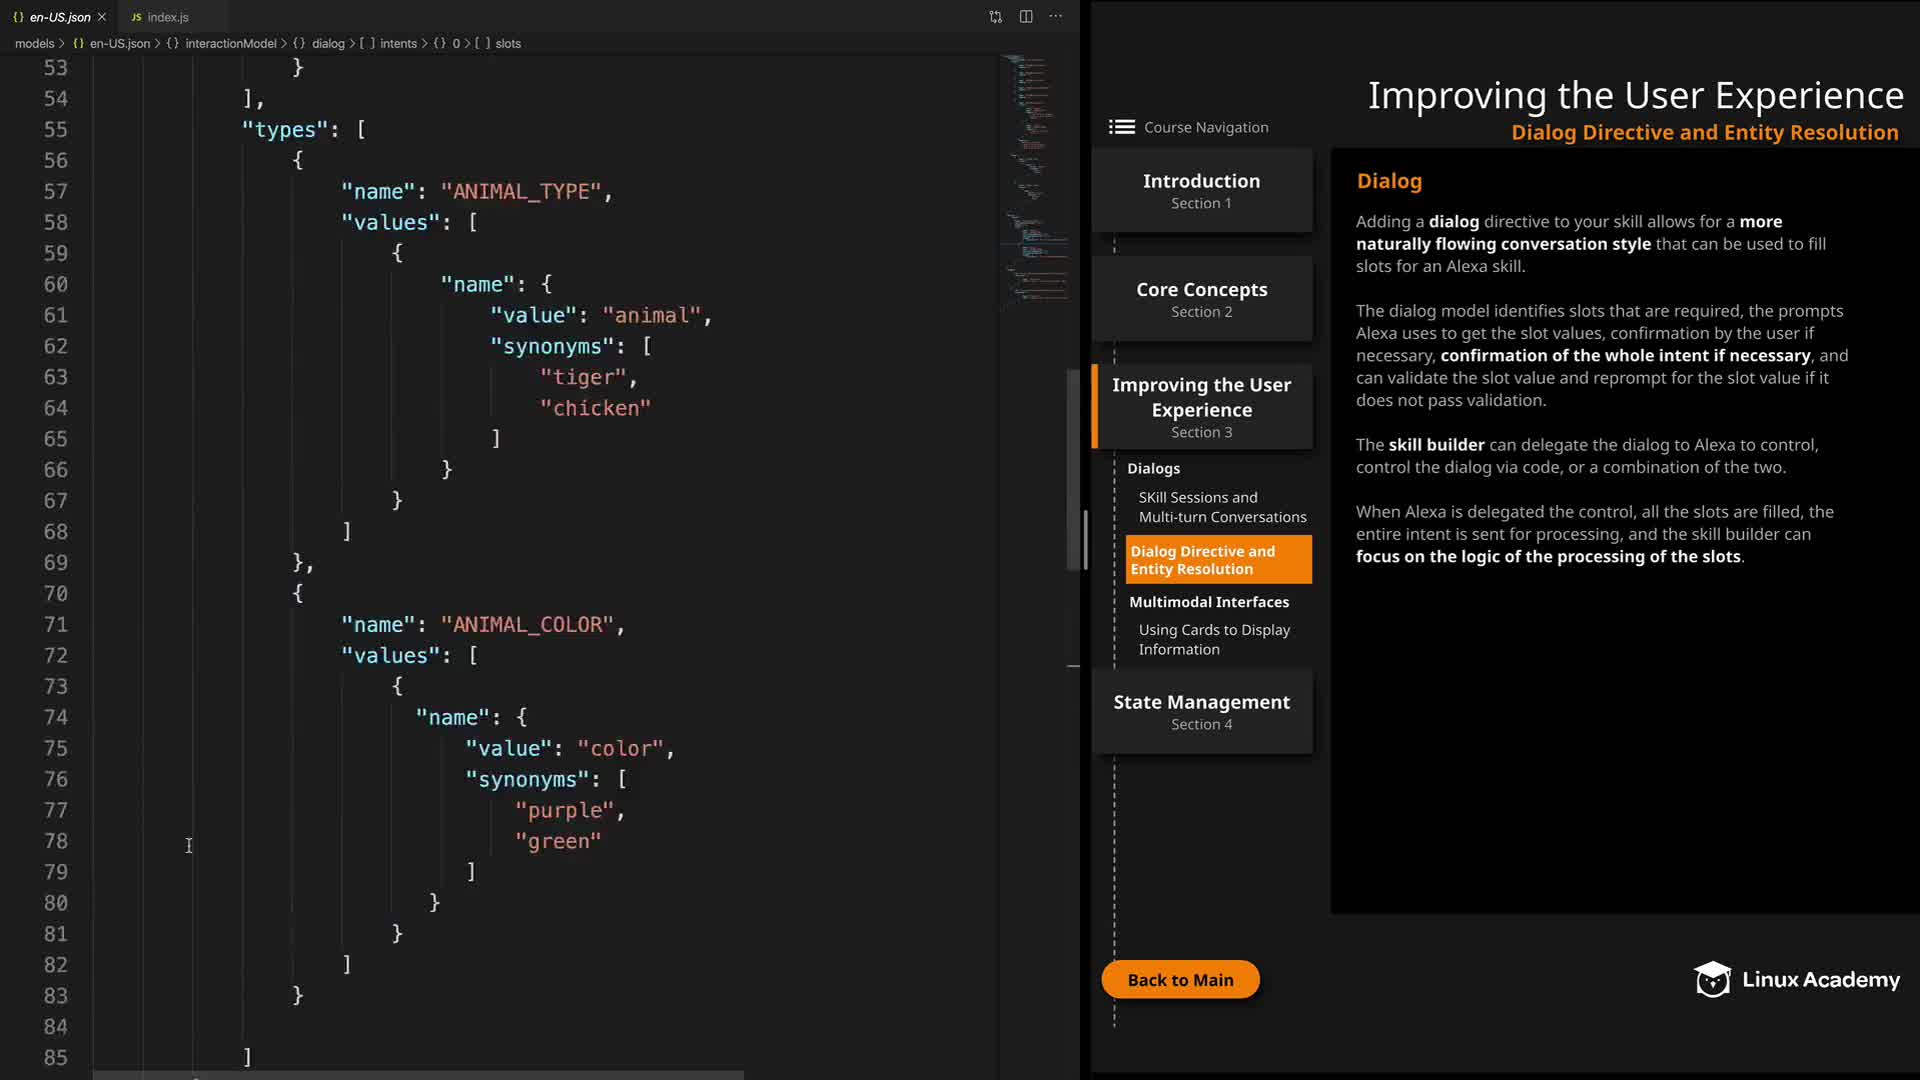
Task: Open State Management Section 4
Action: click(1201, 711)
